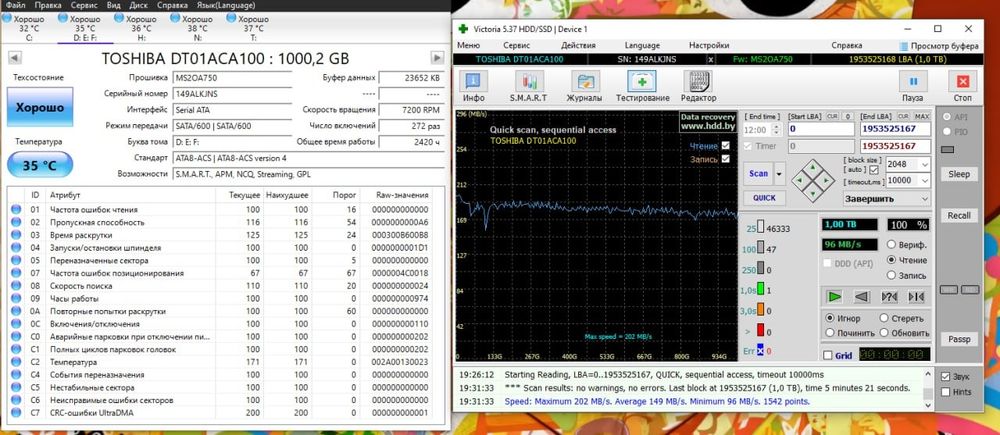Open Просмотр буфера buffer view
The height and width of the screenshot is (435, 1000).
click(938, 46)
